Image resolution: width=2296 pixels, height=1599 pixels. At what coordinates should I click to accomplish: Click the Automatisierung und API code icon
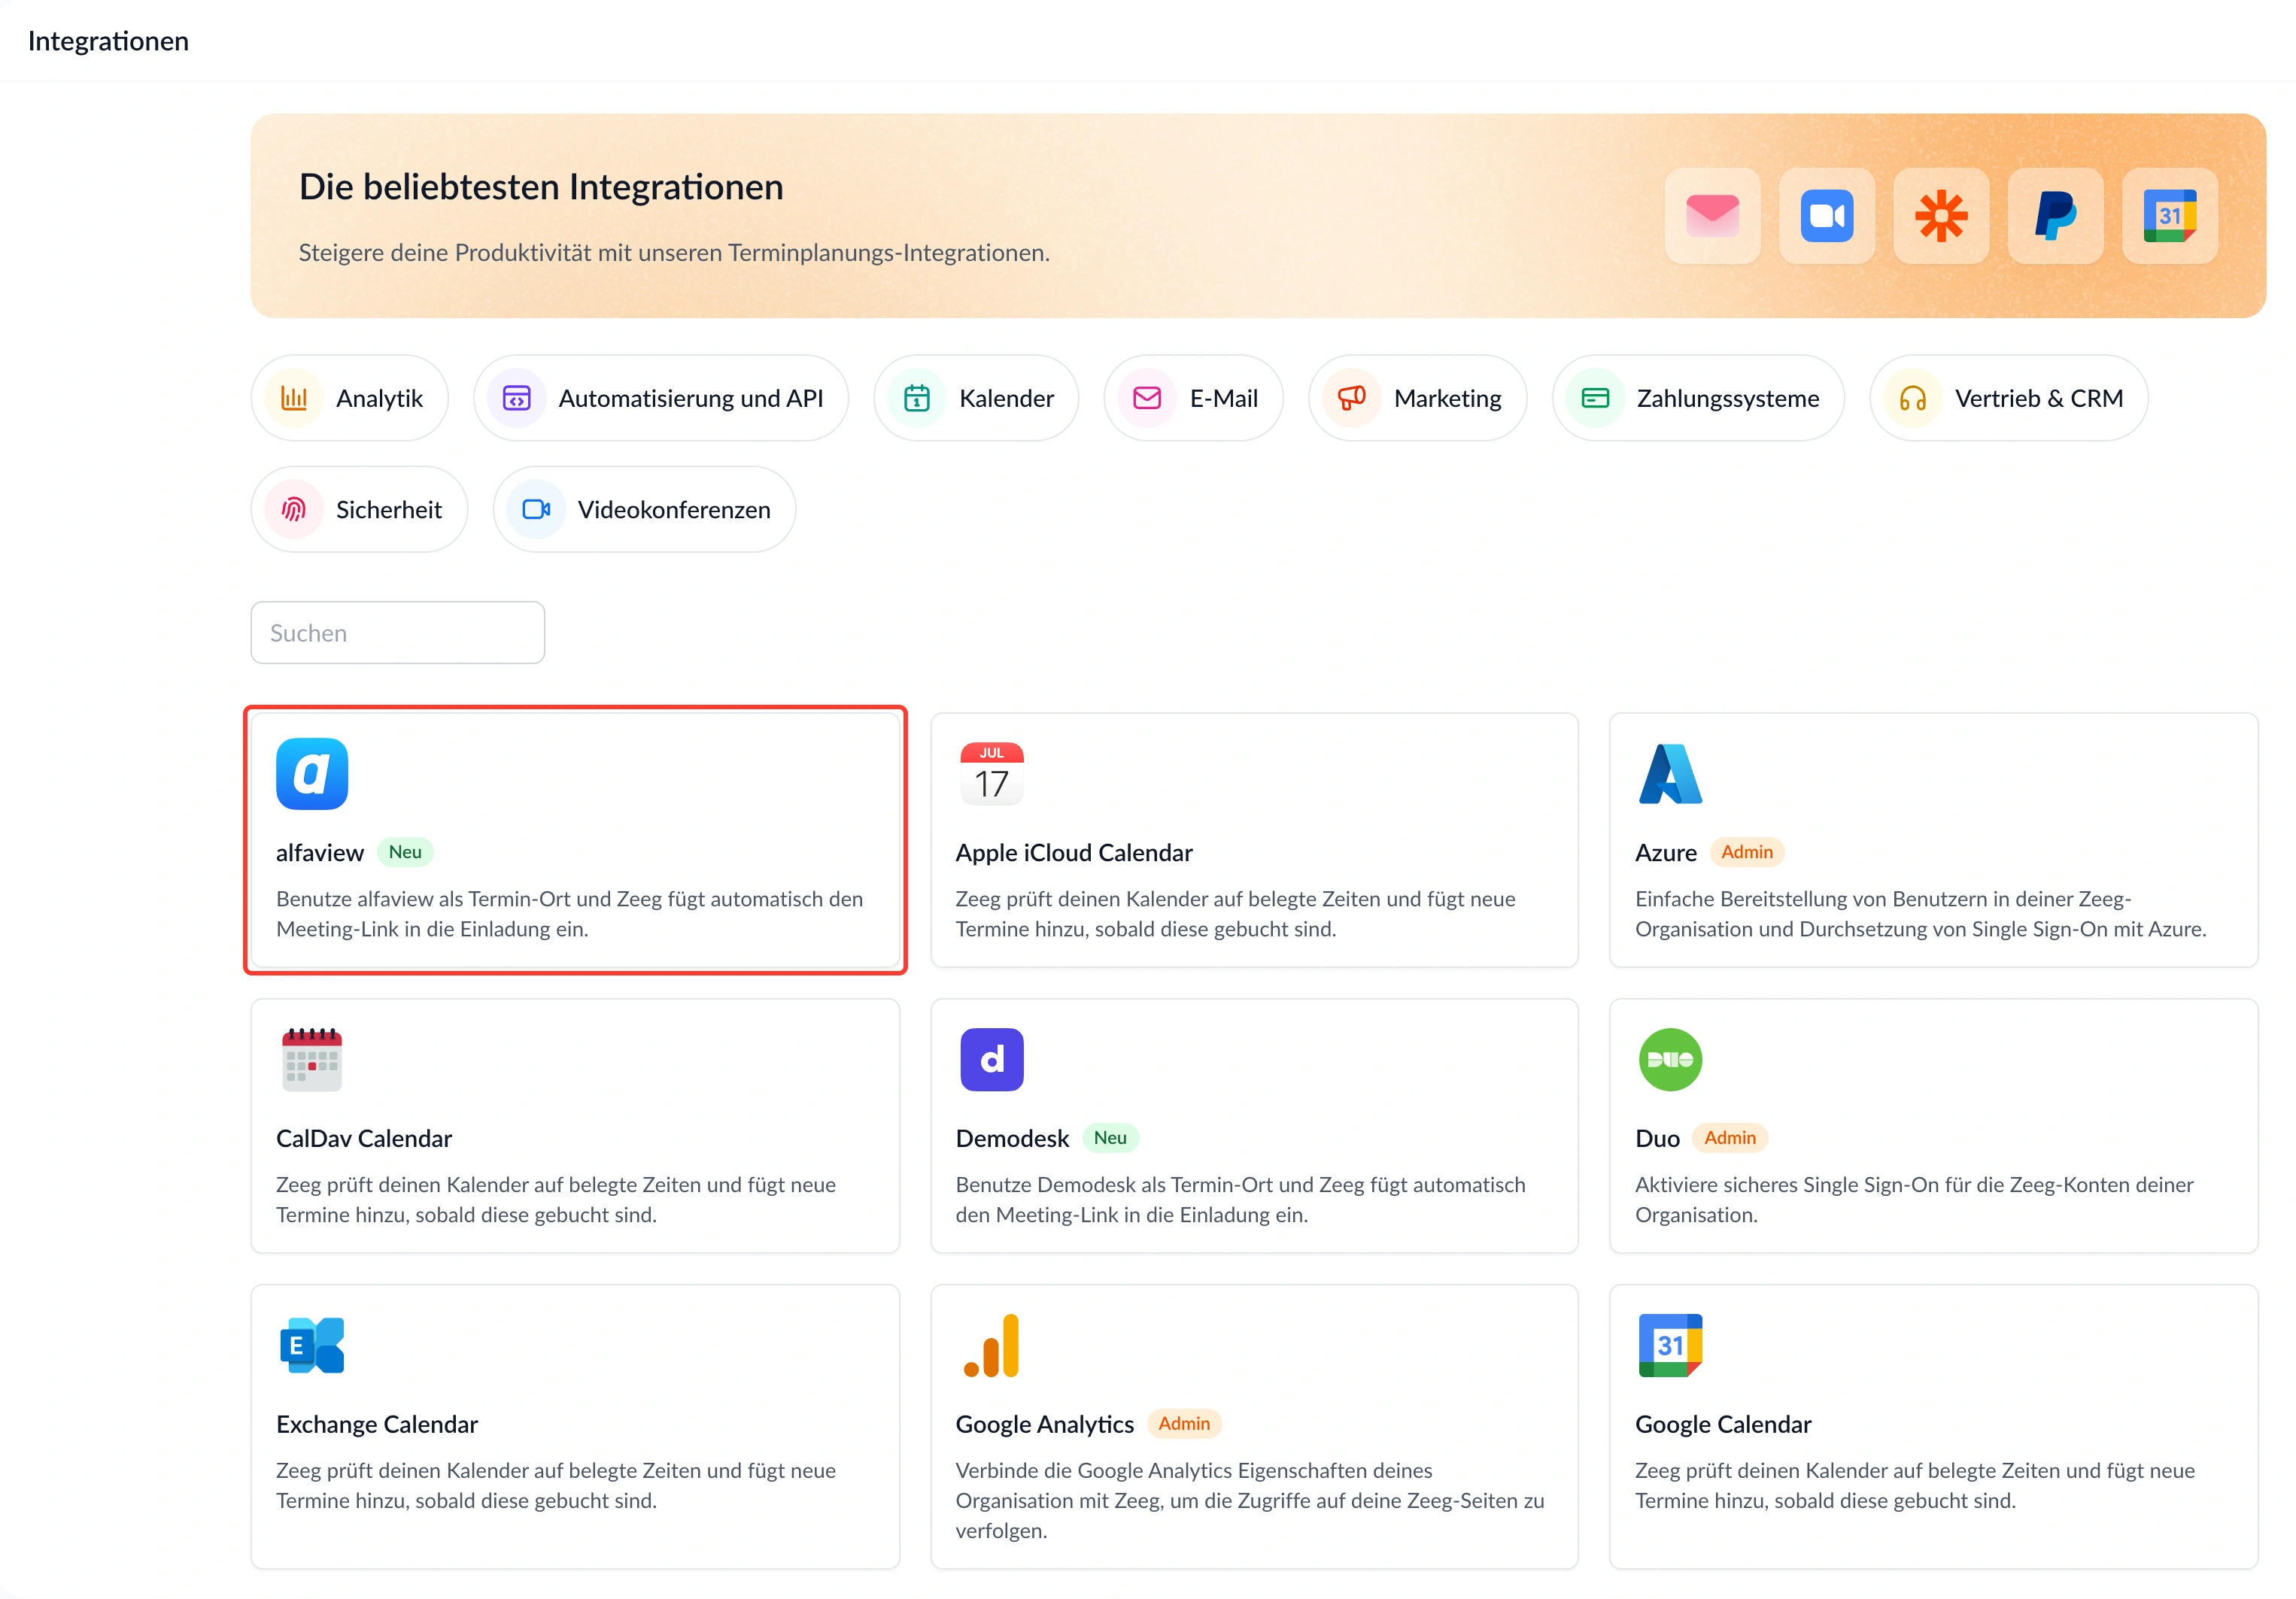pyautogui.click(x=516, y=398)
